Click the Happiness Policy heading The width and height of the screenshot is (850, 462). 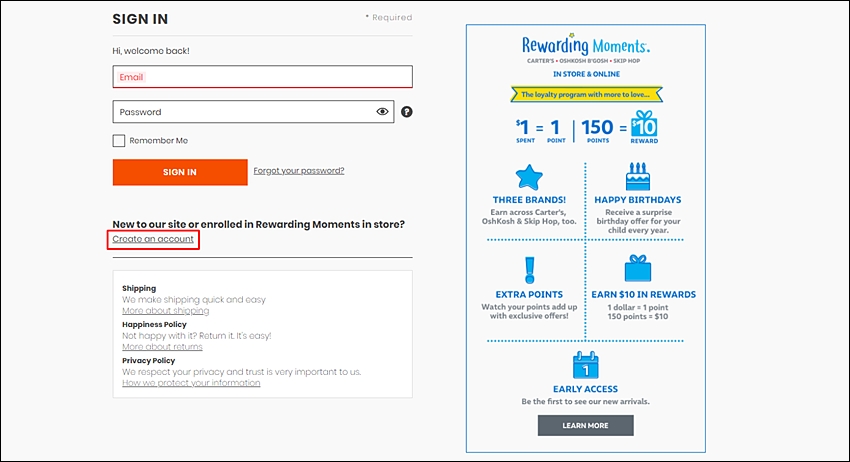click(x=154, y=324)
